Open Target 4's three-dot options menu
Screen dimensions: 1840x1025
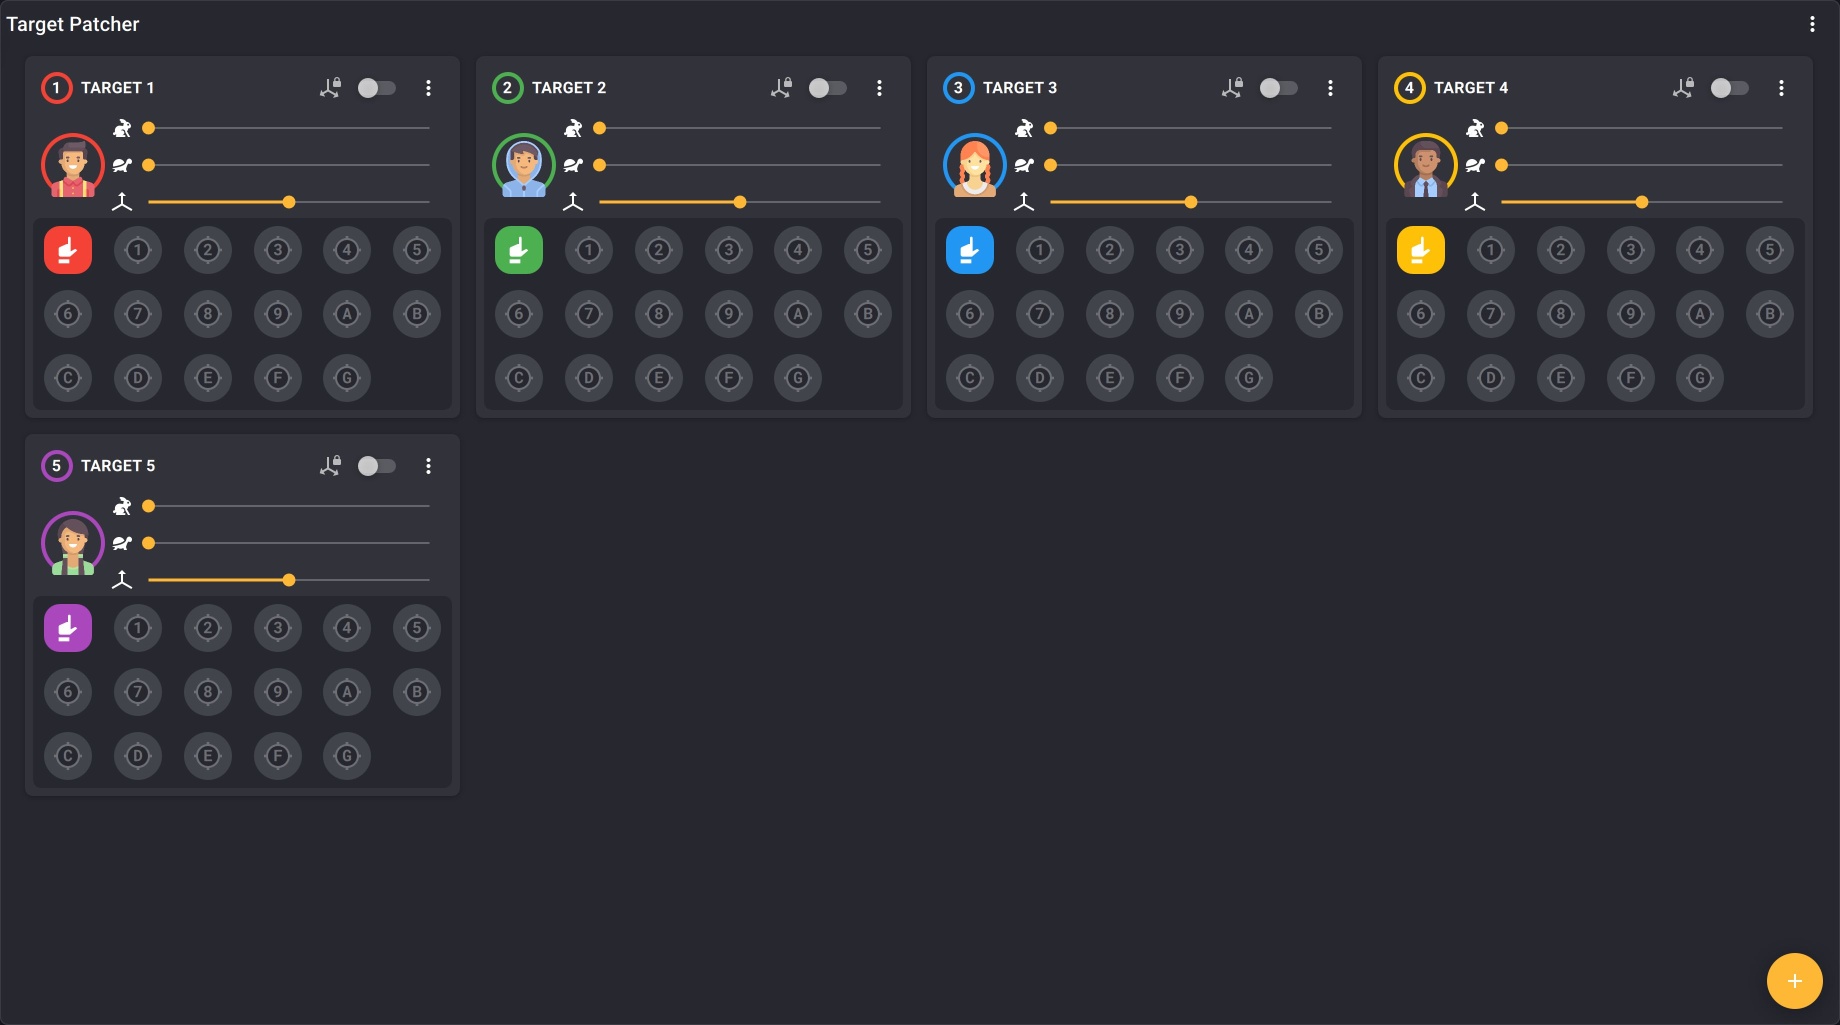point(1781,88)
